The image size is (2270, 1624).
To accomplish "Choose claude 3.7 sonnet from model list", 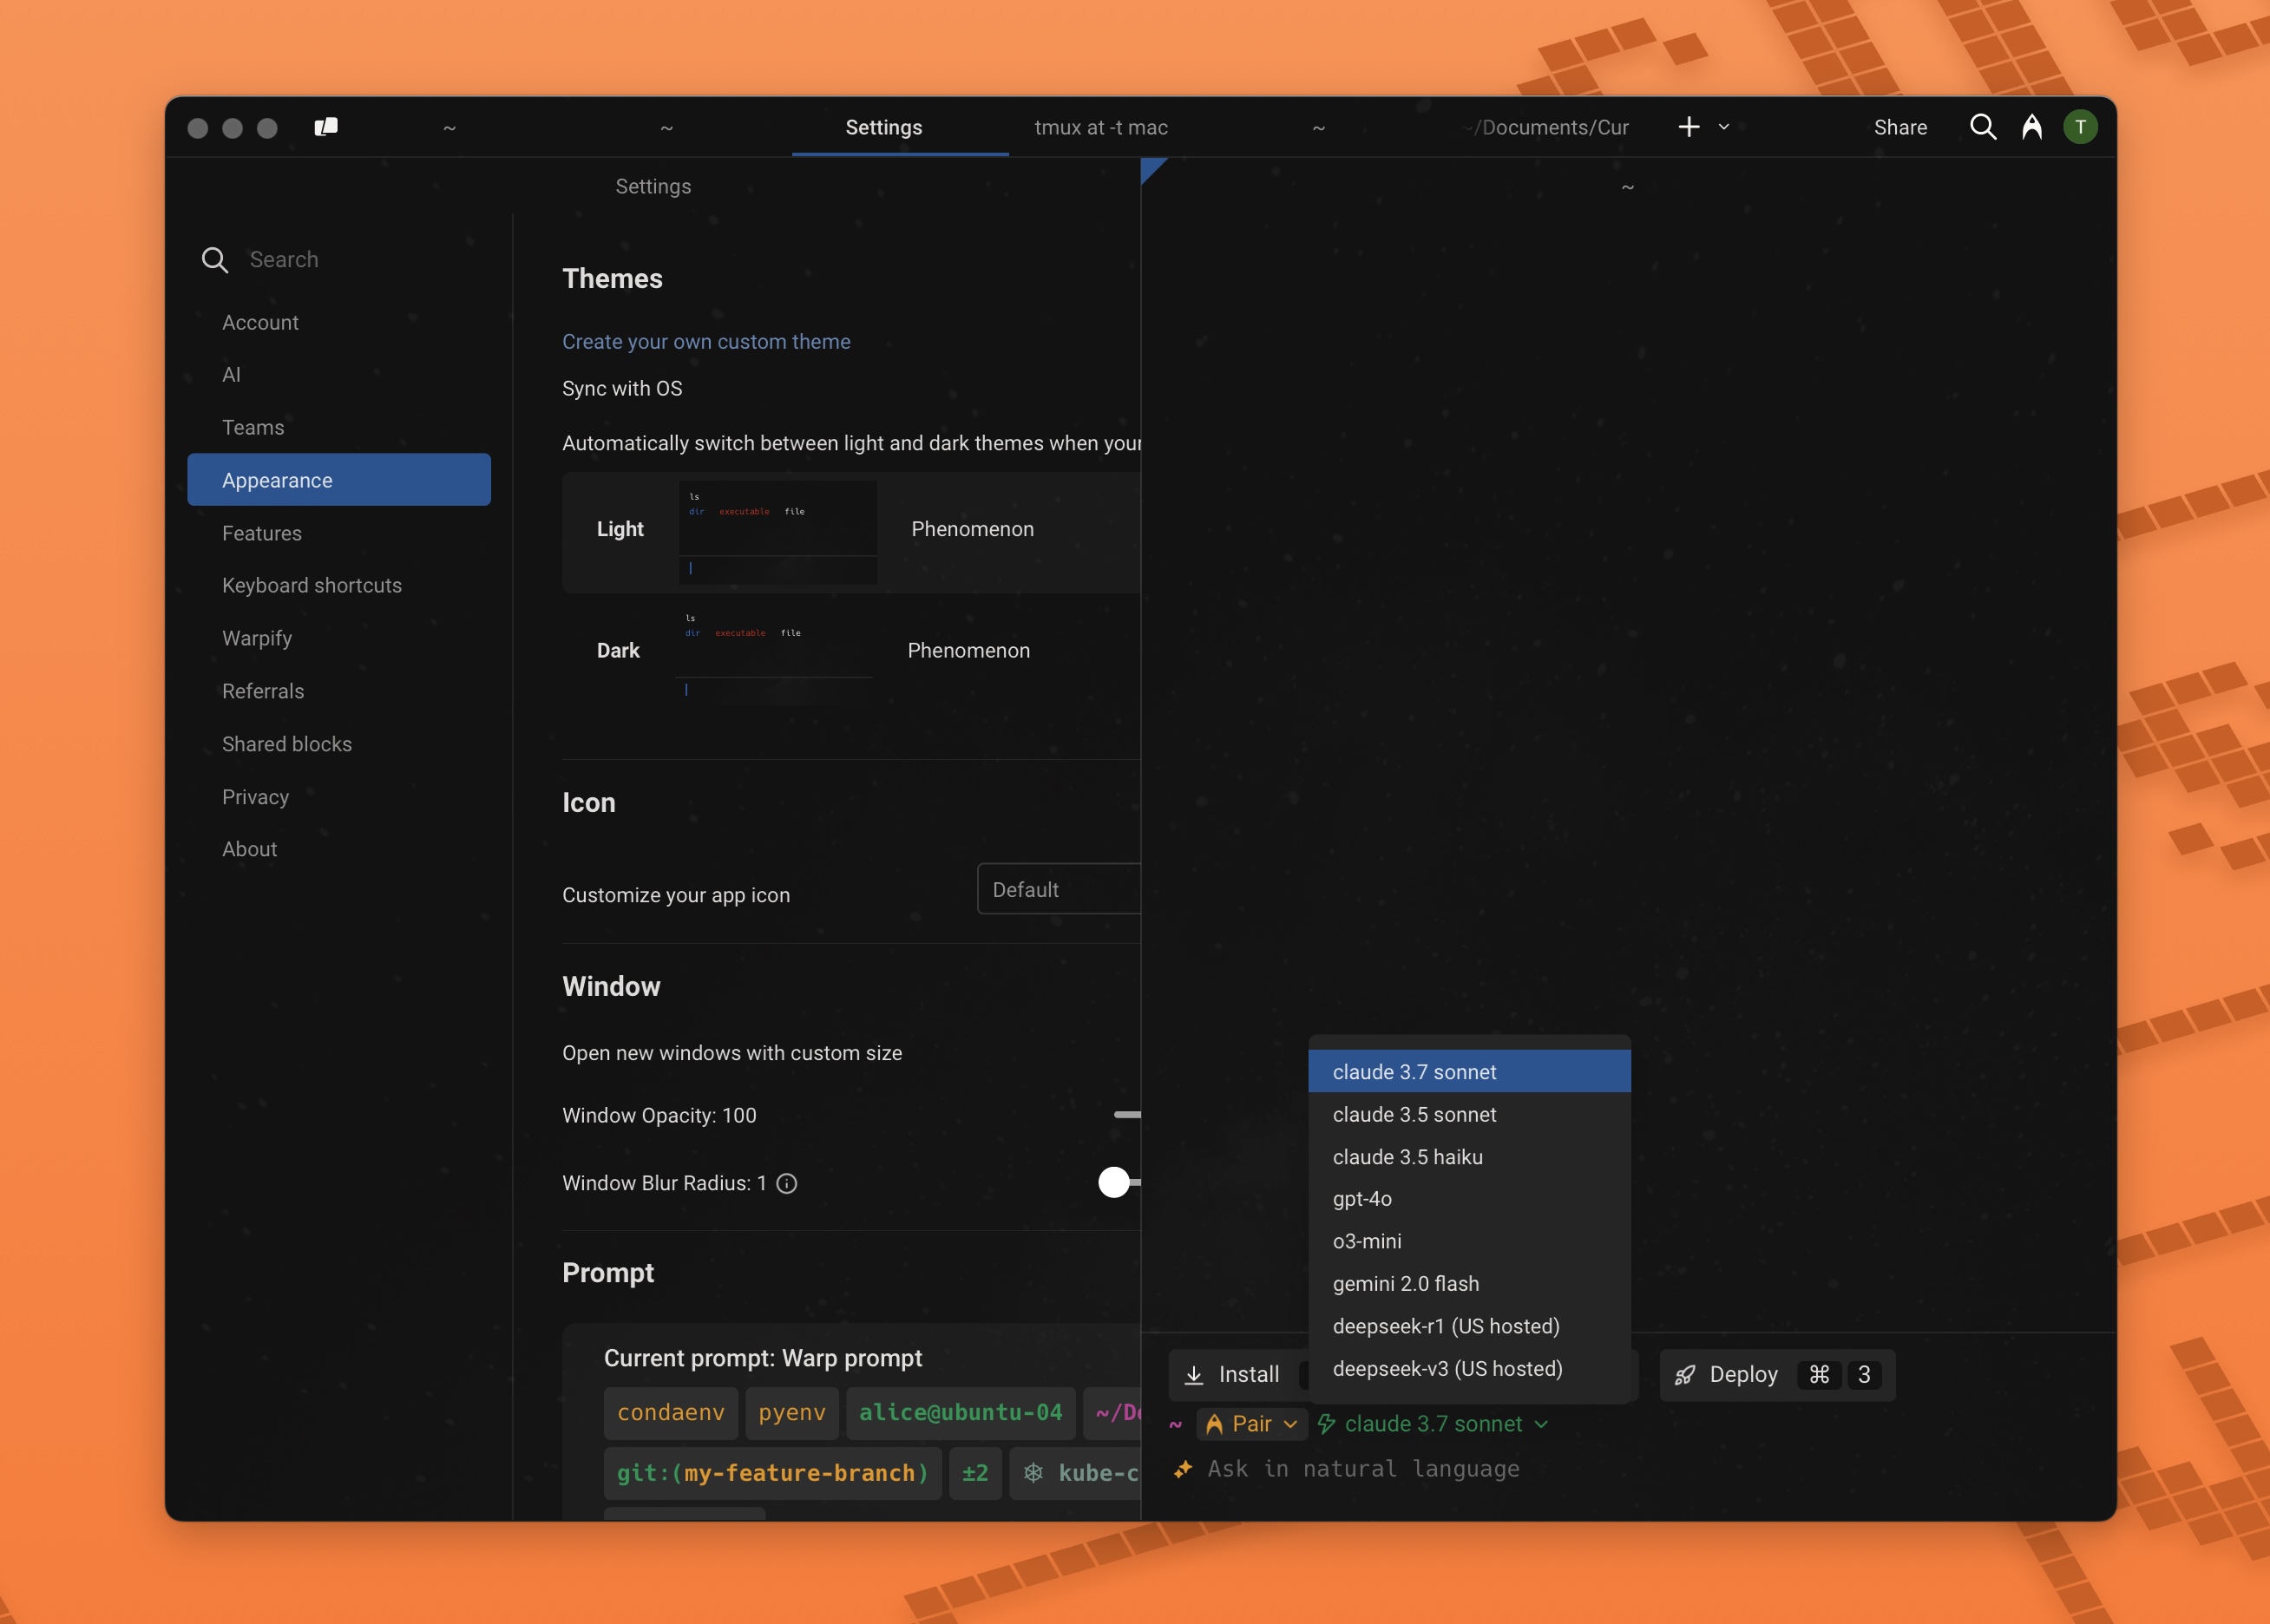I will click(1469, 1072).
